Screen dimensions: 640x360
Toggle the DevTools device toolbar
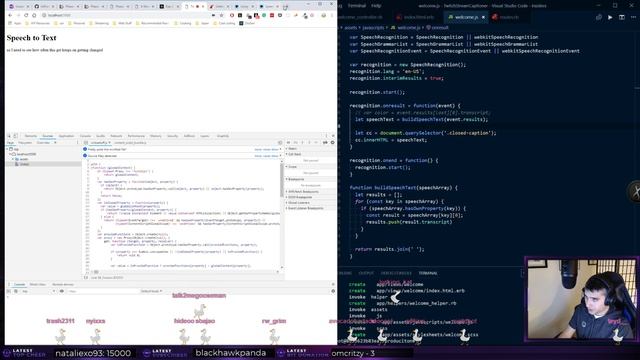click(x=16, y=136)
